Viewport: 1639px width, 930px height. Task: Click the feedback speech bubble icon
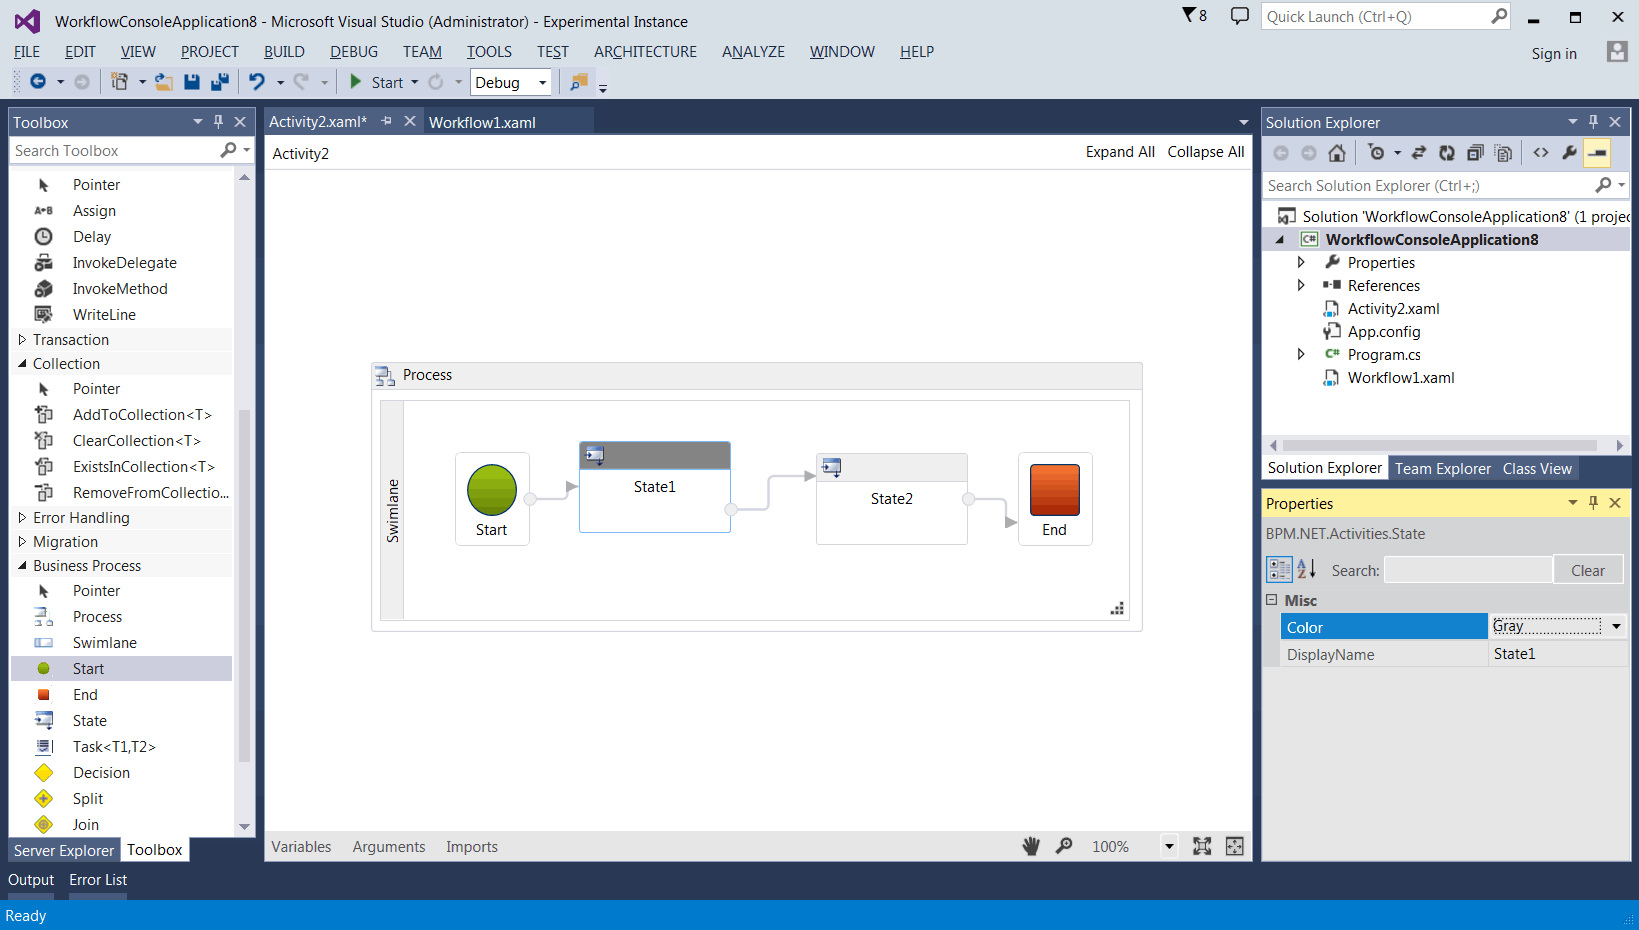pyautogui.click(x=1239, y=16)
